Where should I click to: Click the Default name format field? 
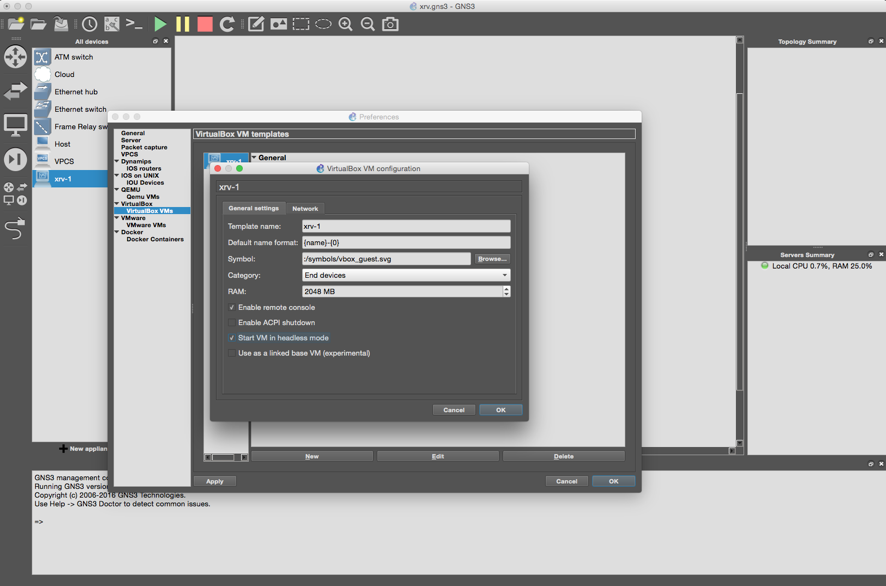click(x=406, y=242)
